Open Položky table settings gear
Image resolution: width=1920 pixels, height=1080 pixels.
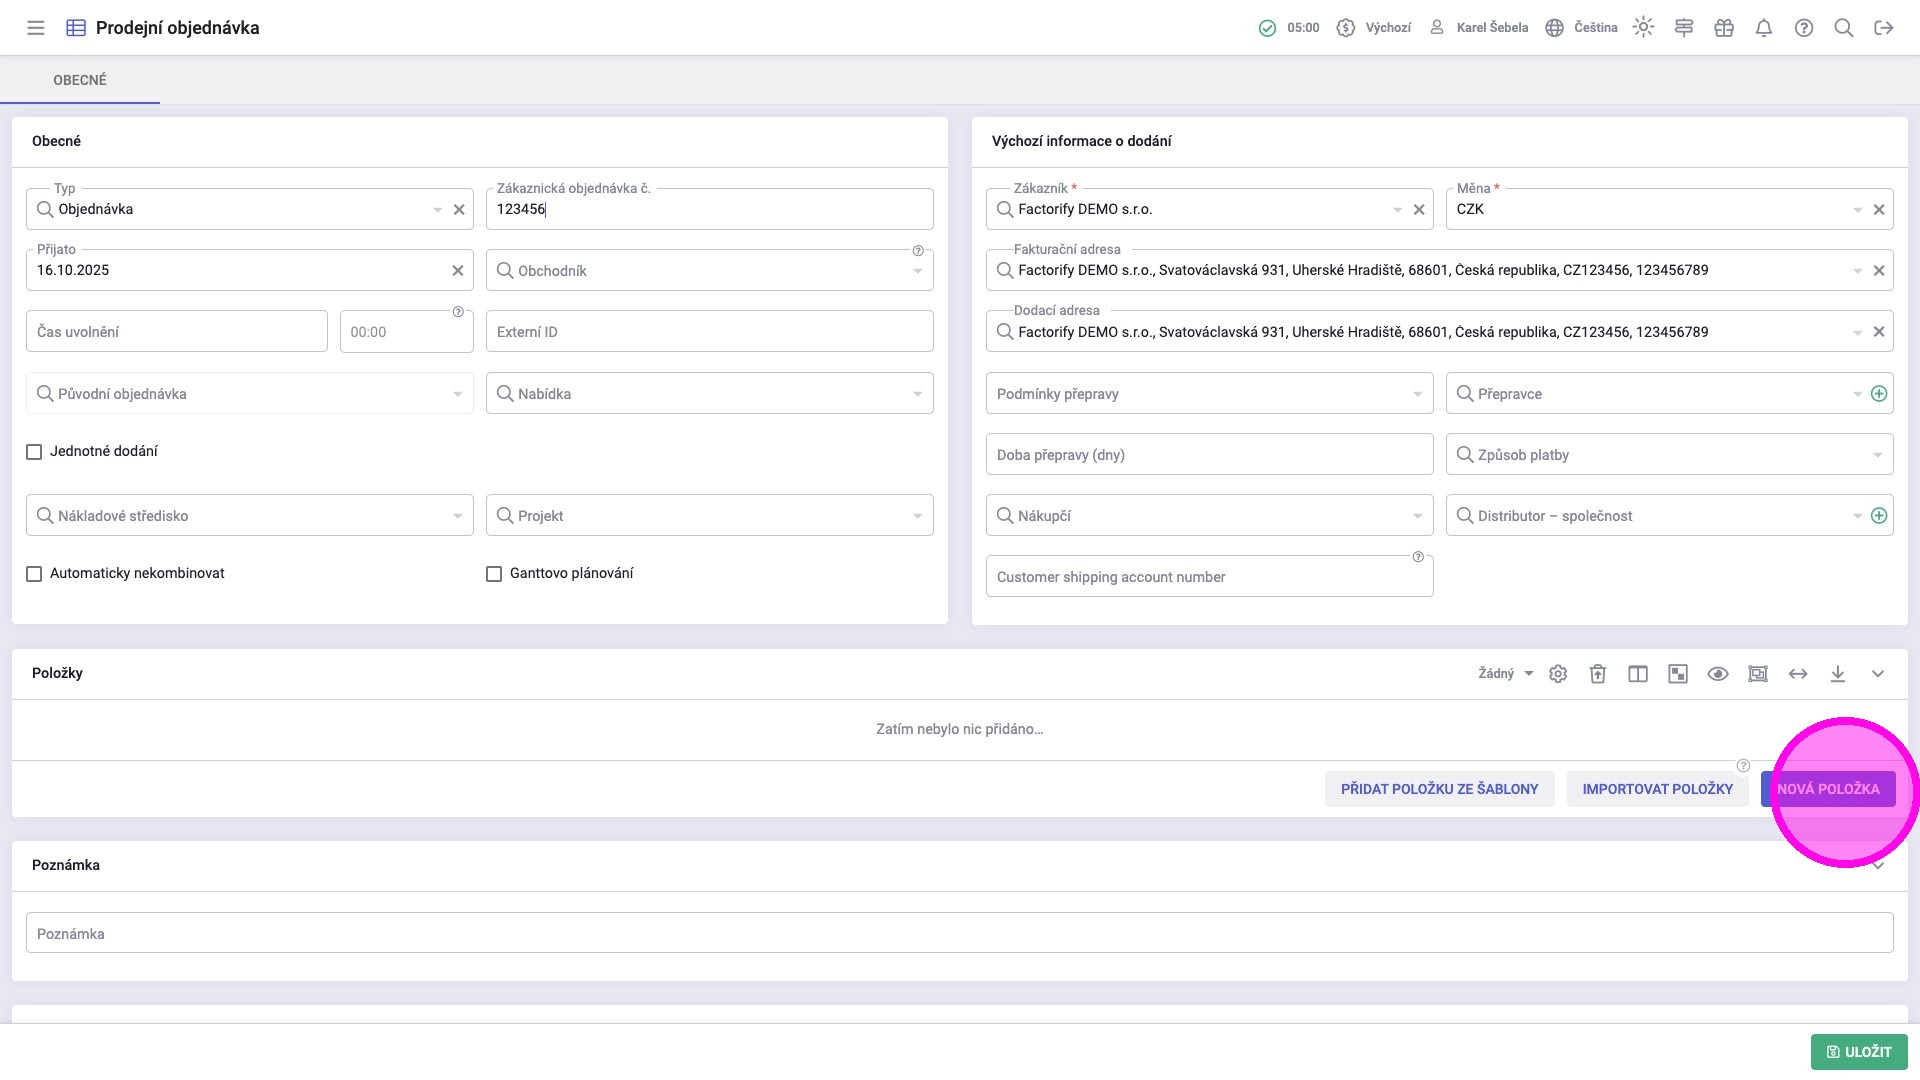(x=1558, y=674)
